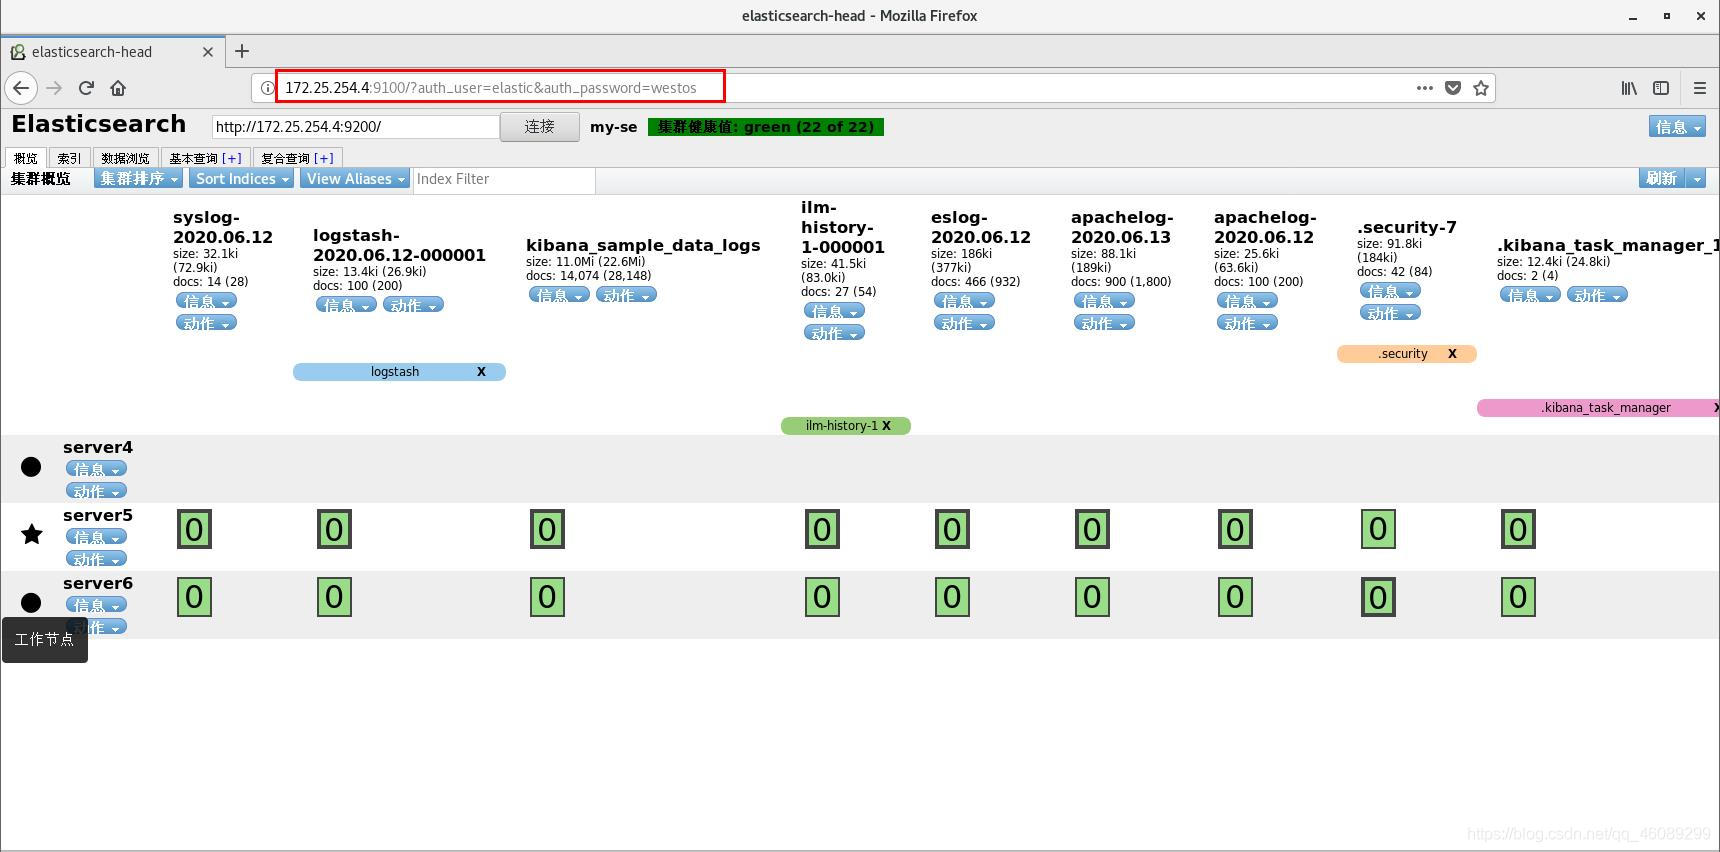Open 信息 dropdown for .security-7

1390,291
